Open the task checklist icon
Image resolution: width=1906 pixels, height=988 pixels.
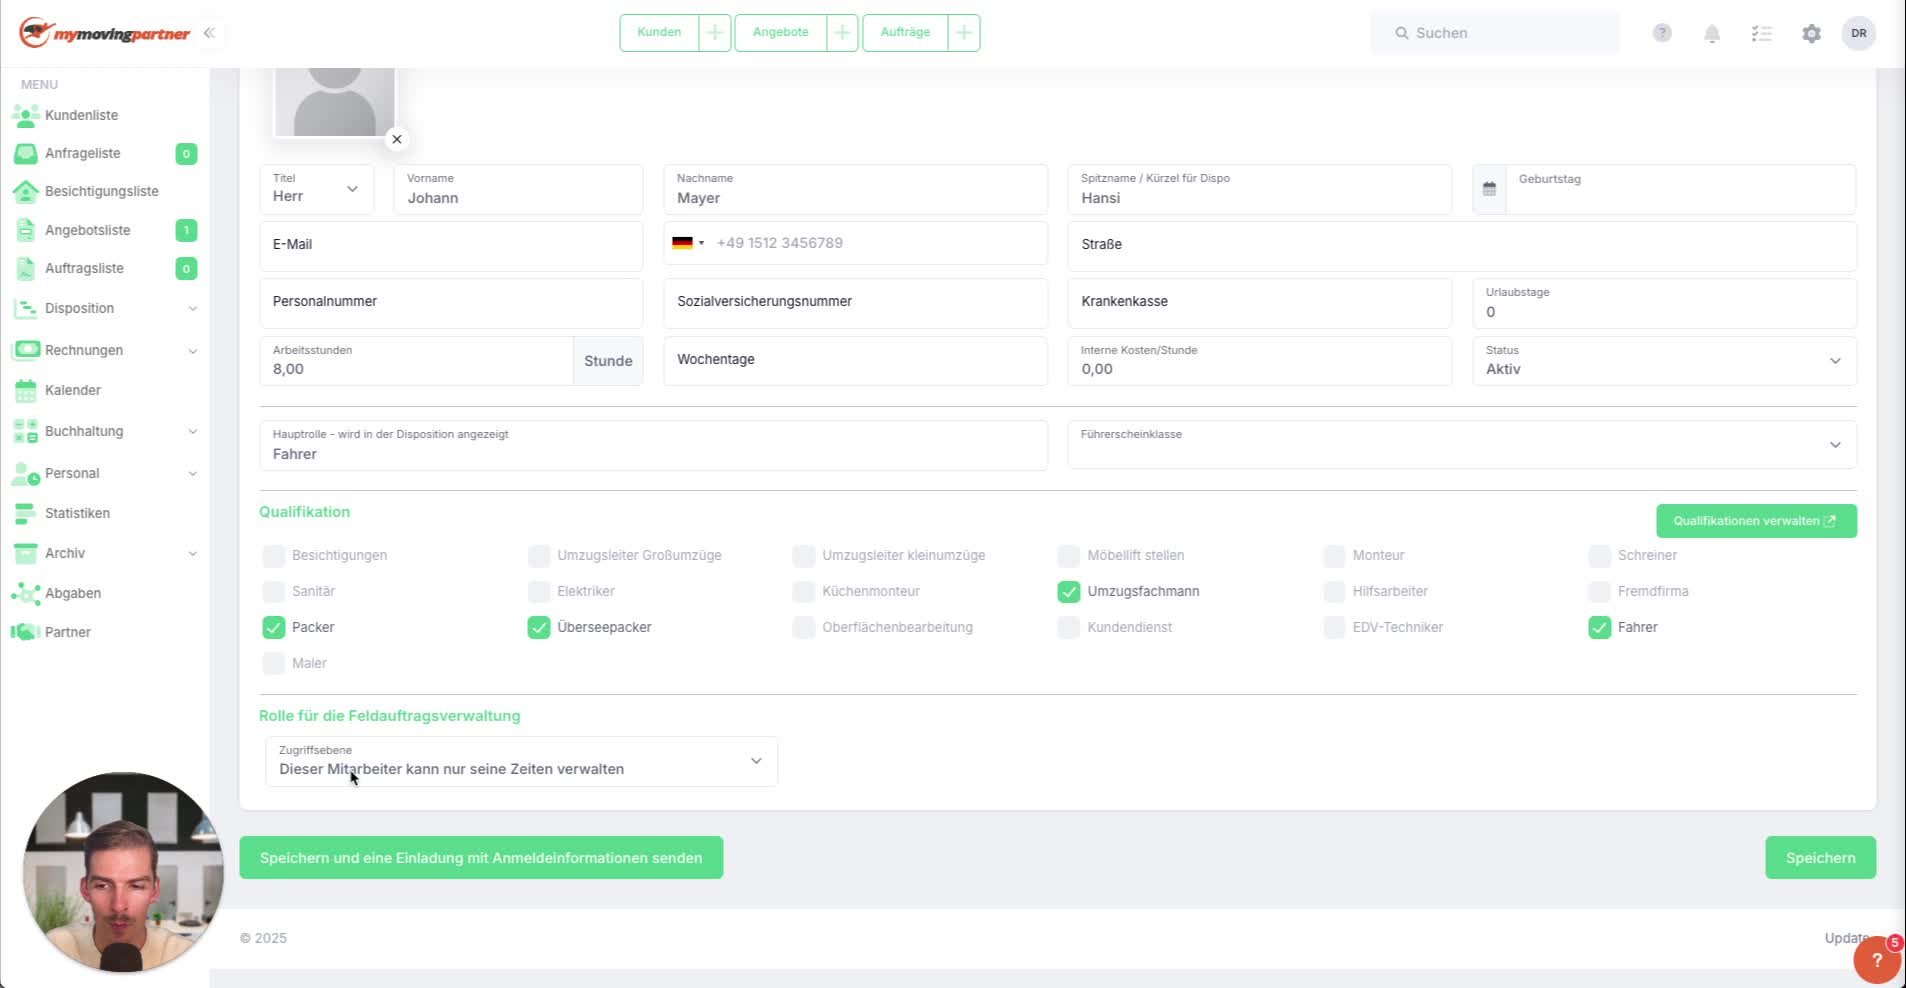1762,34
